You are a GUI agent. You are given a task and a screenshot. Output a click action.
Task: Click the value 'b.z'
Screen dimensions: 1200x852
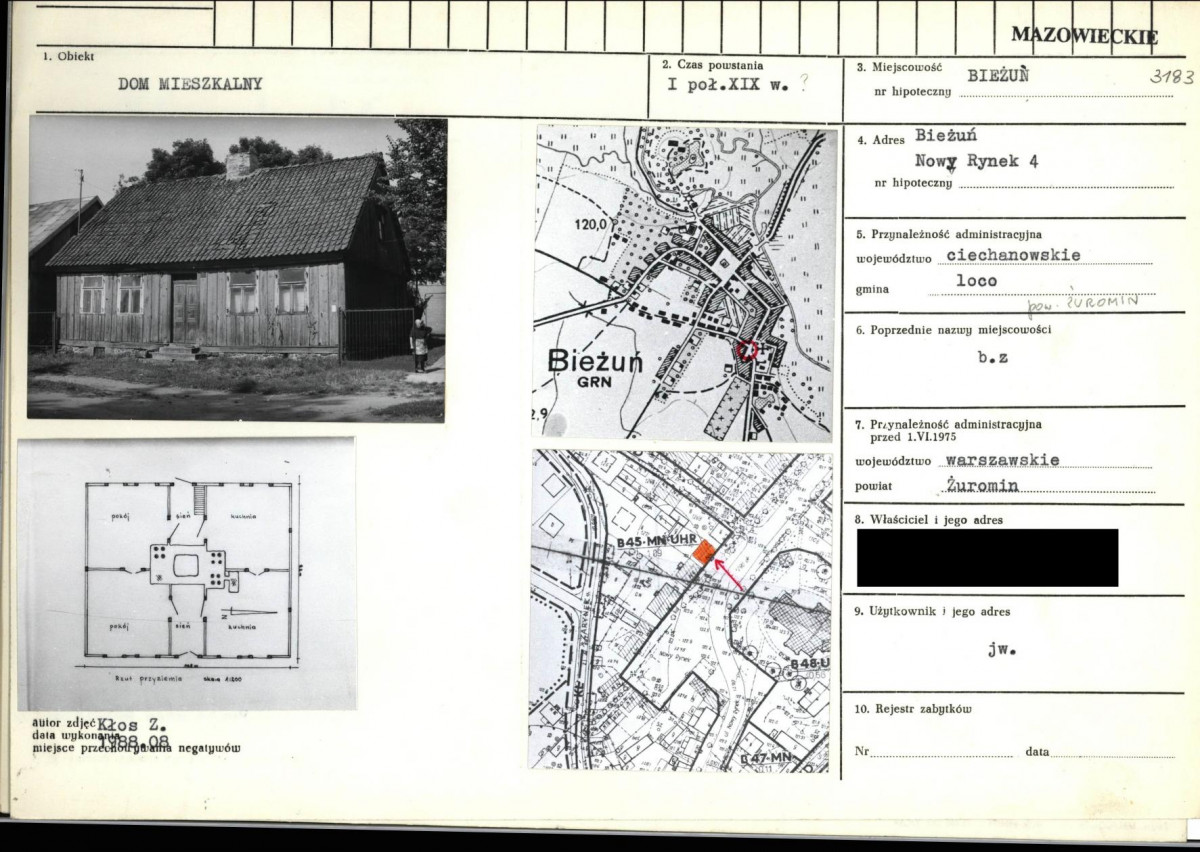[993, 356]
